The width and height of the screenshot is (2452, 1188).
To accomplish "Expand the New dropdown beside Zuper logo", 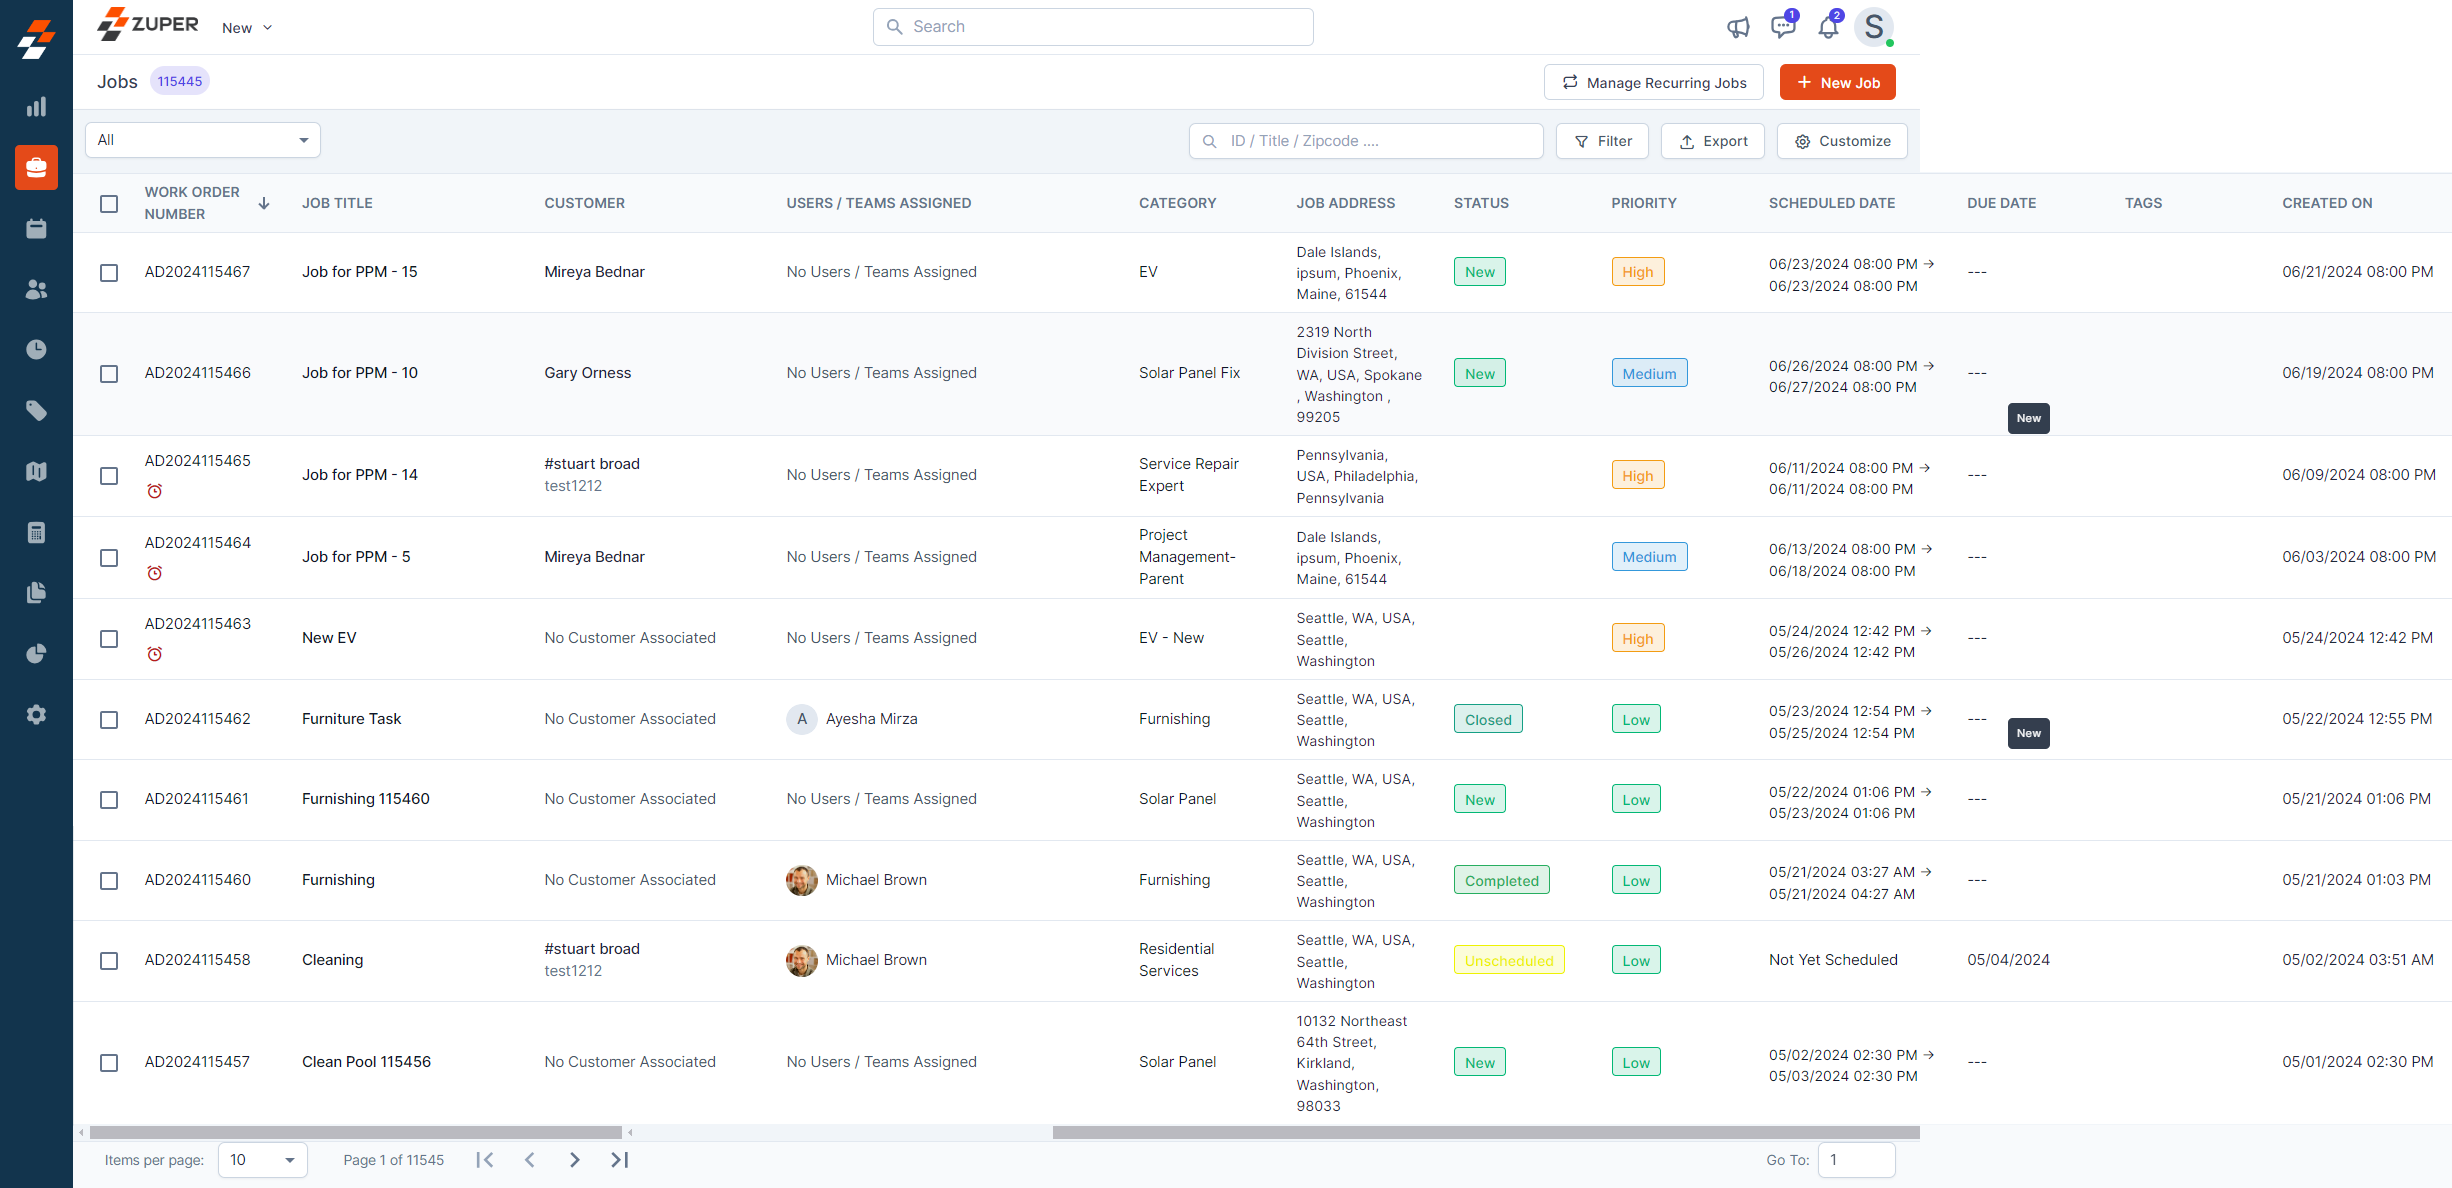I will click(246, 28).
